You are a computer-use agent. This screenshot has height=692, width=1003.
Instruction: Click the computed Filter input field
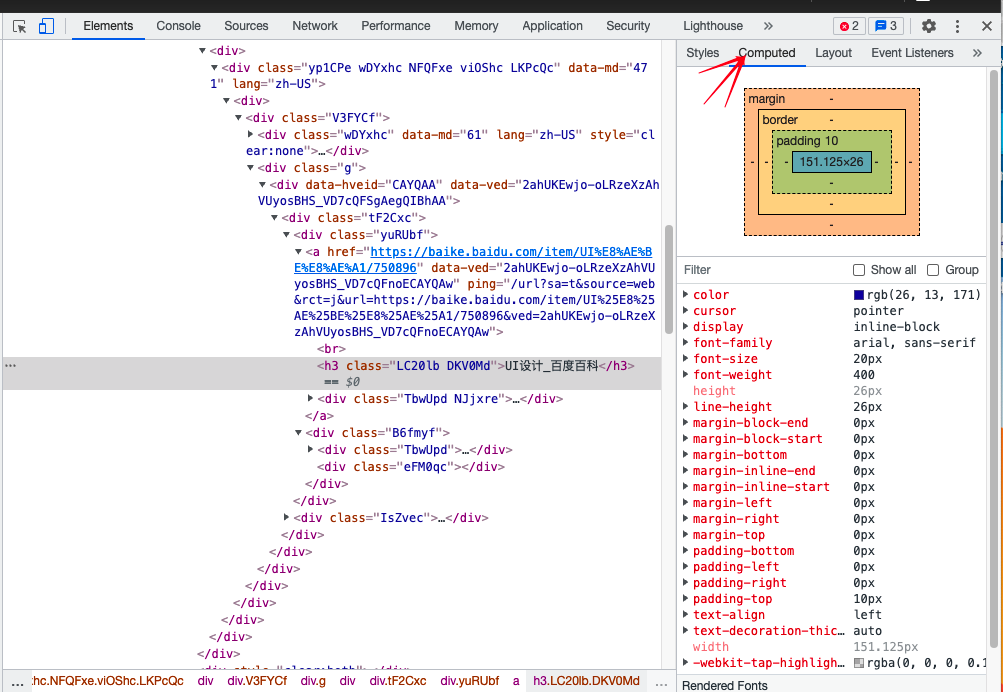coord(764,270)
